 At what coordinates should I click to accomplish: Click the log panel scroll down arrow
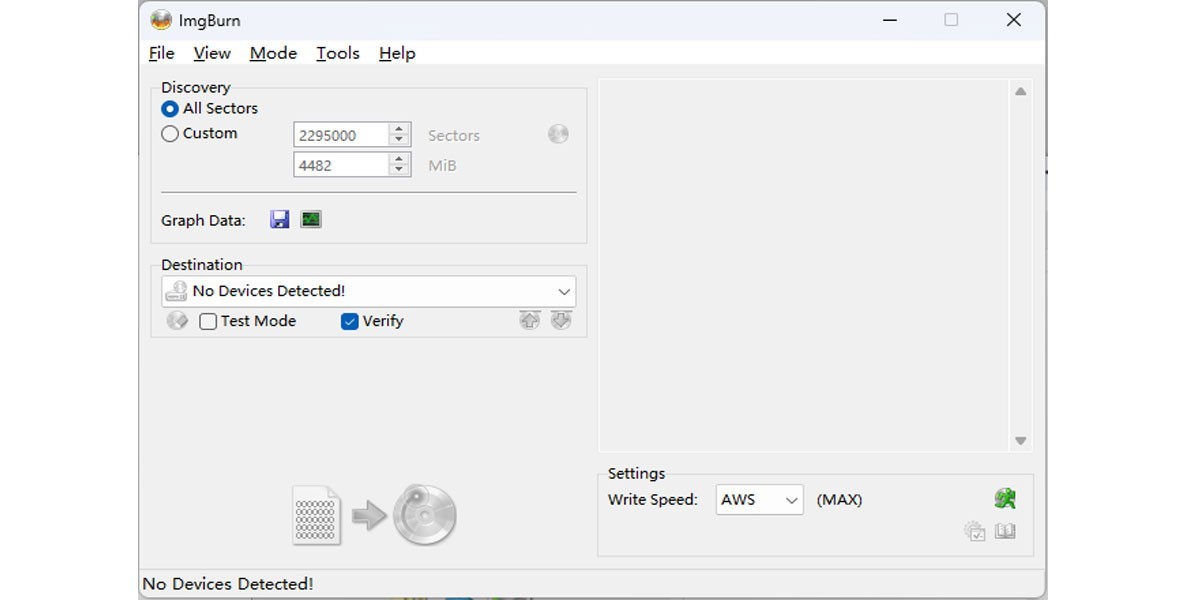1020,441
